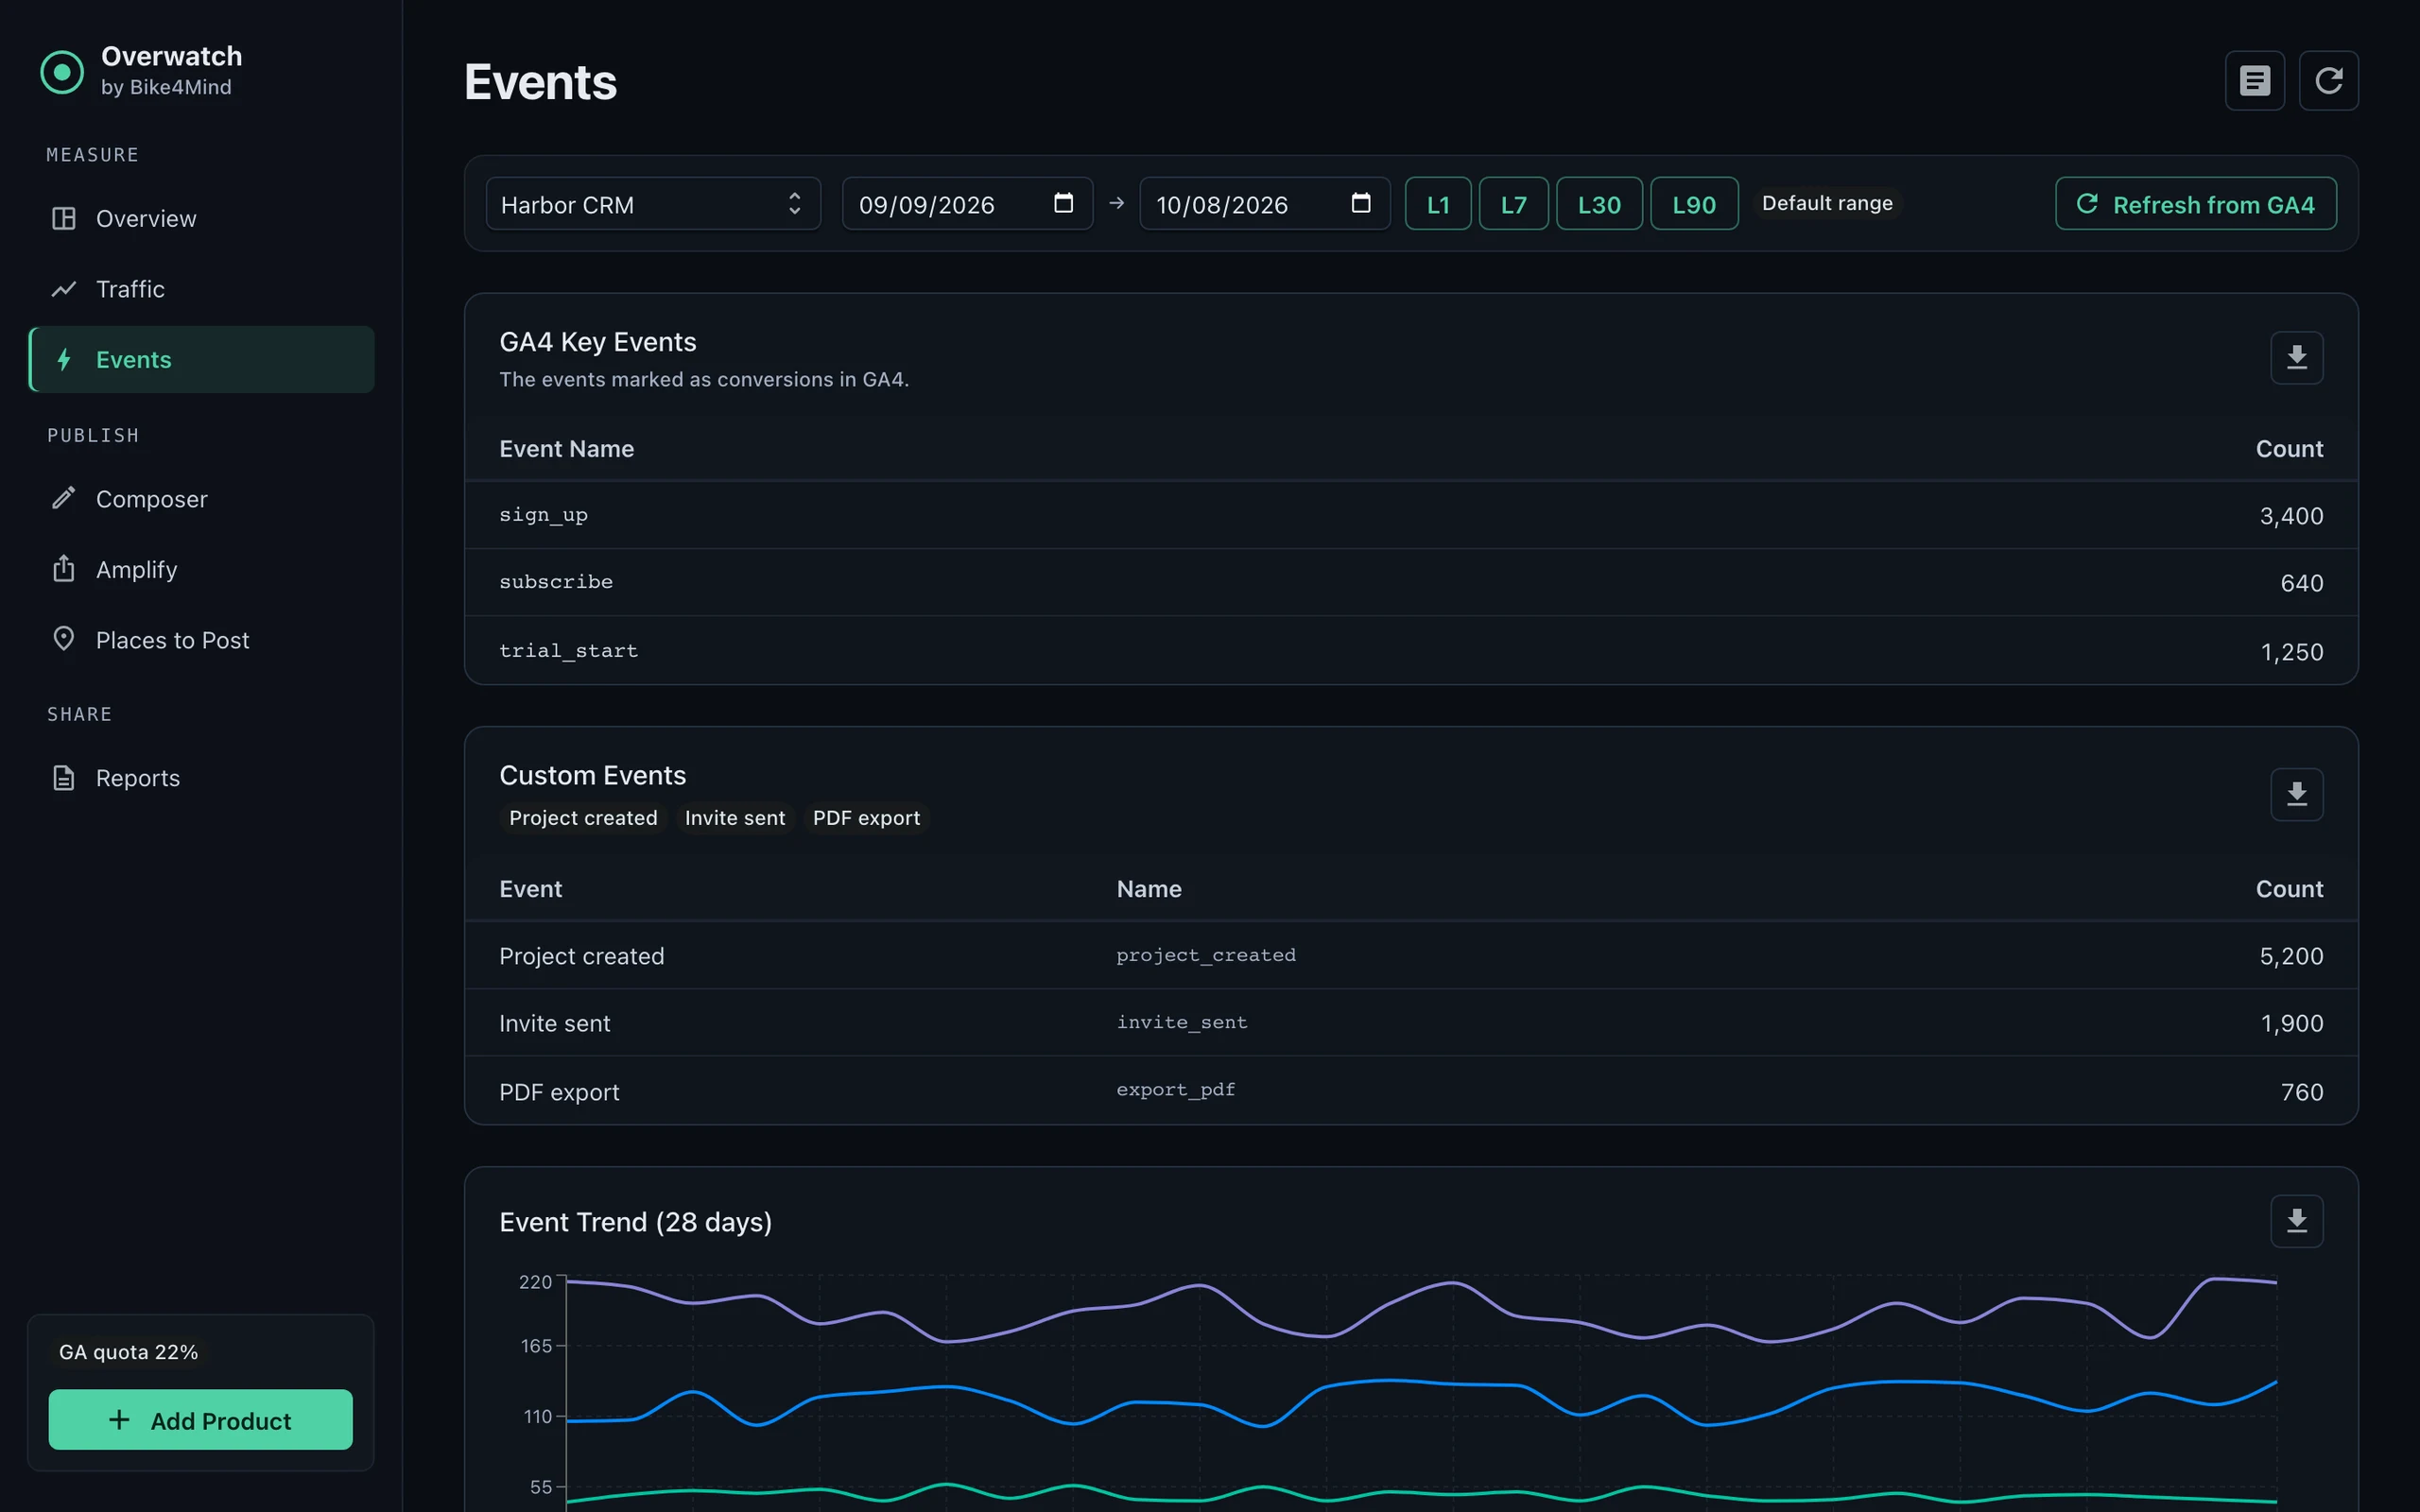
Task: Click the start date field 09/09/2026
Action: tap(967, 204)
